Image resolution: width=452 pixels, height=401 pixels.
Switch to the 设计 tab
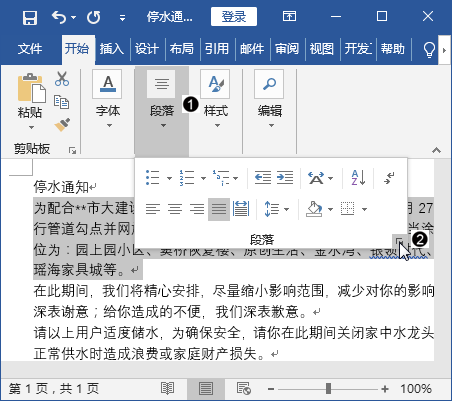coord(147,49)
